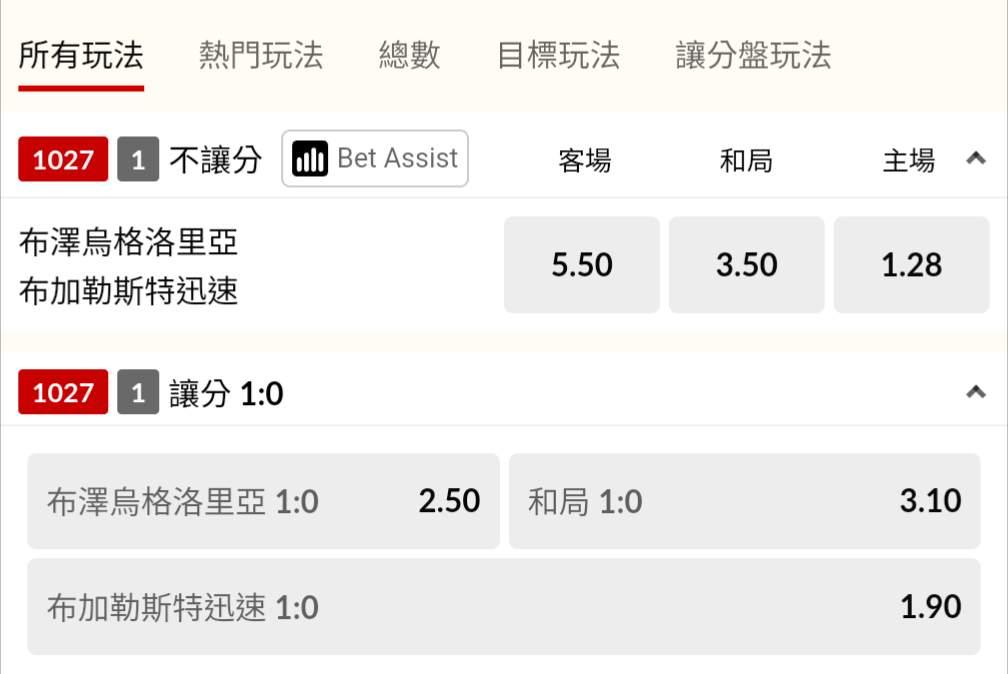Select away odds 5.50
The image size is (1008, 674).
[582, 265]
